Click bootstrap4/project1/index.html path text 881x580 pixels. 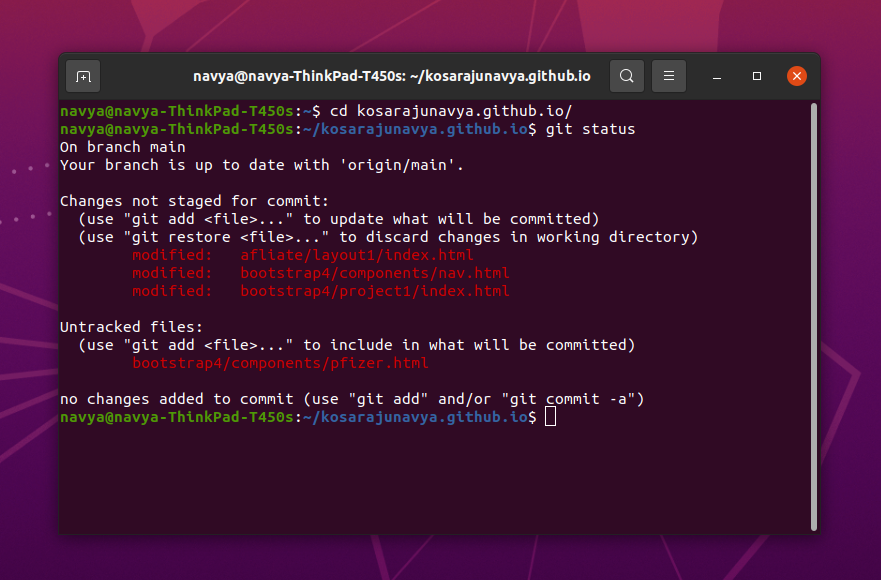pyautogui.click(x=374, y=290)
